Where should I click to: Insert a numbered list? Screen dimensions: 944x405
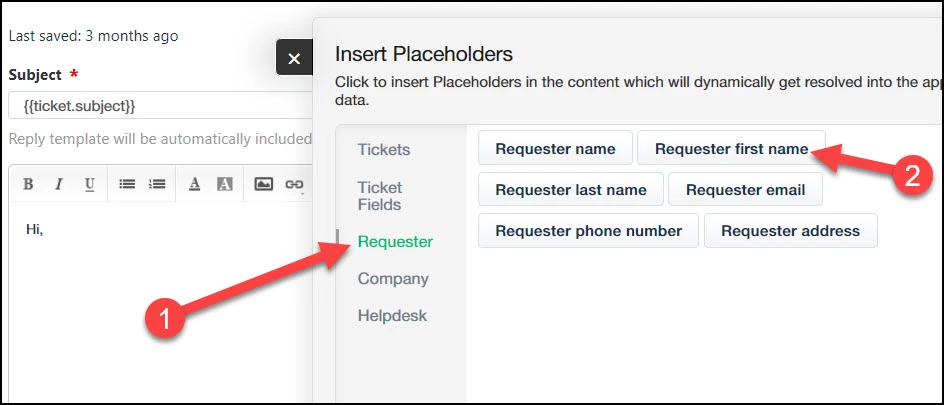coord(157,184)
